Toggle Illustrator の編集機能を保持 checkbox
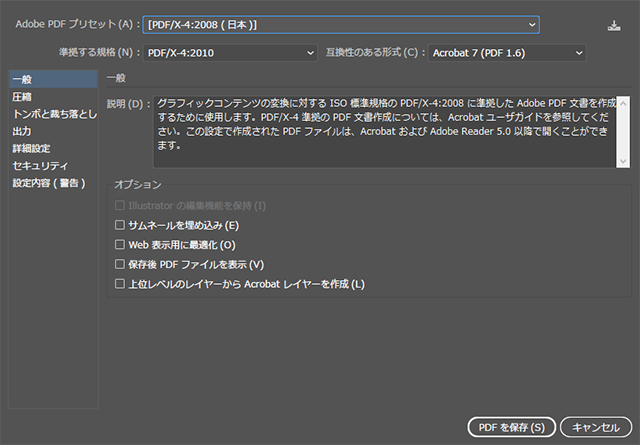Image resolution: width=640 pixels, height=445 pixels. coord(120,205)
